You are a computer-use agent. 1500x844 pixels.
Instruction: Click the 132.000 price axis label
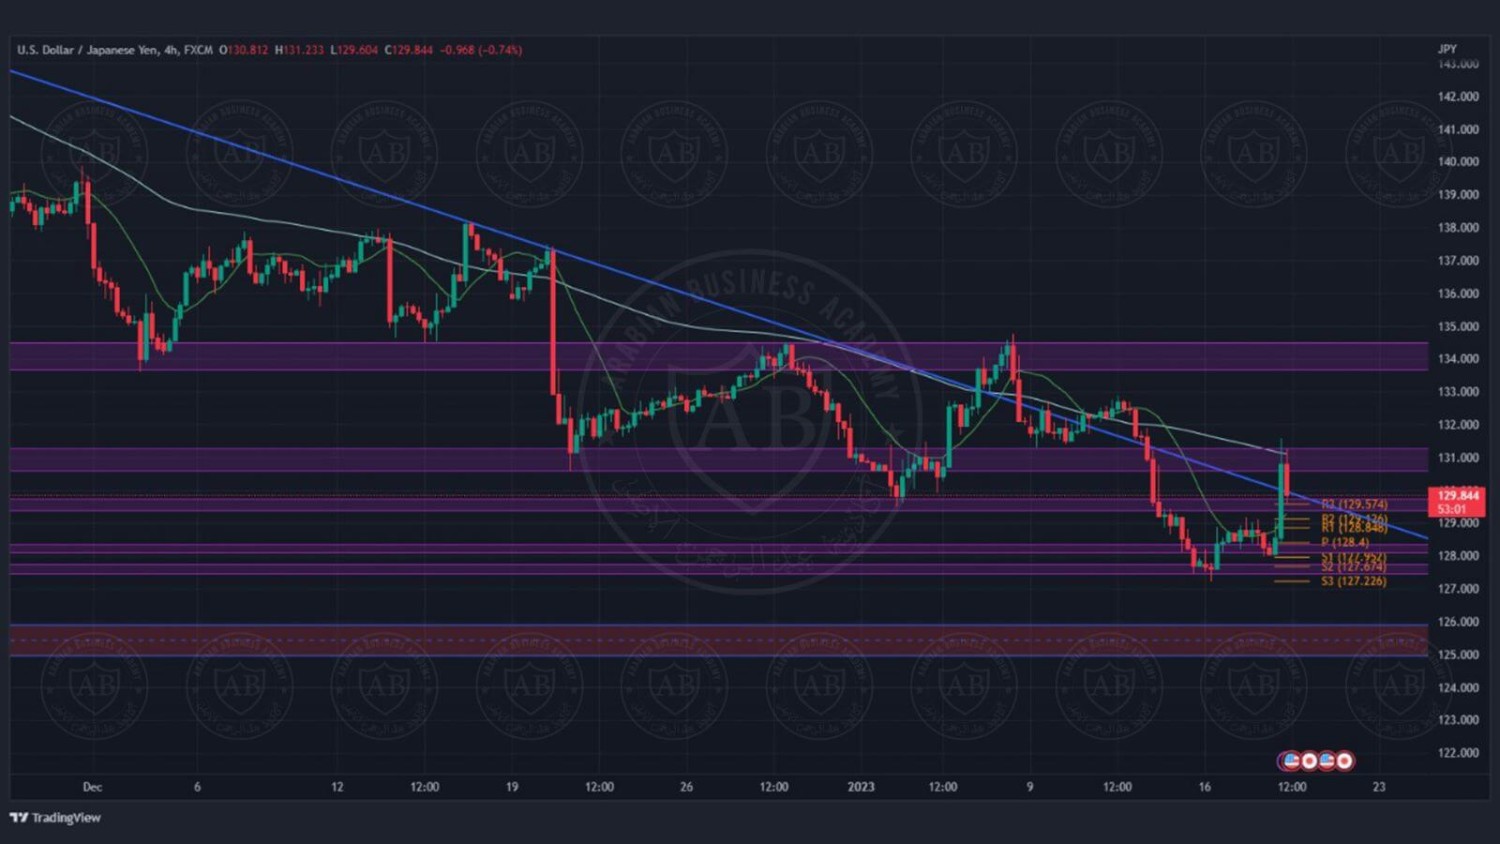[x=1458, y=425]
